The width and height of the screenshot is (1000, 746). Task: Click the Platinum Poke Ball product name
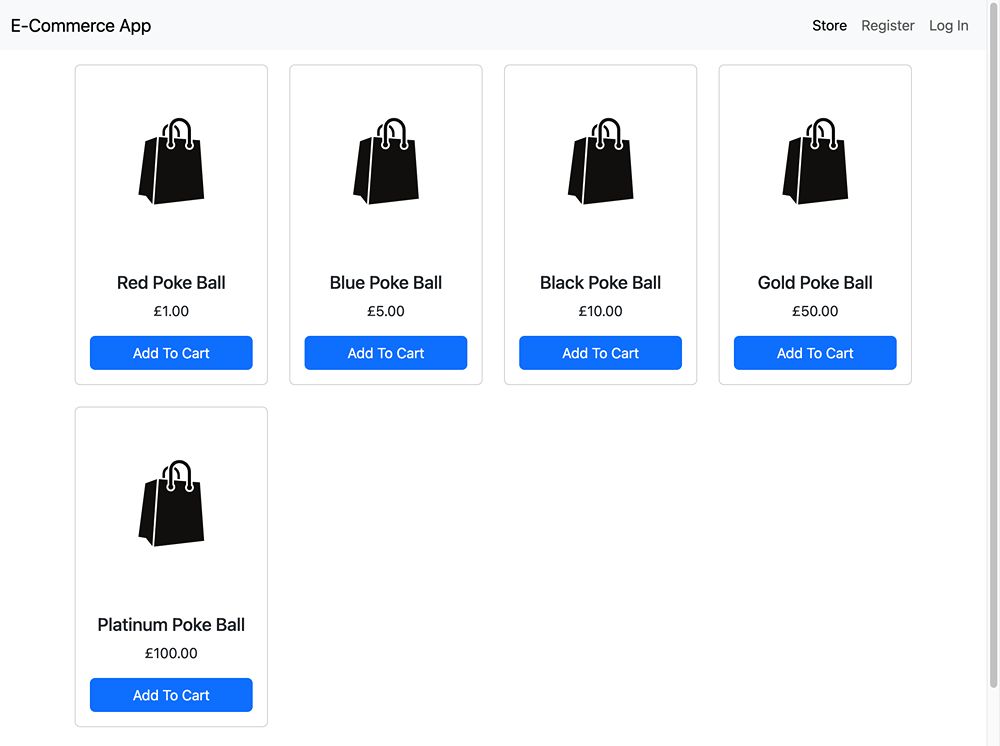(171, 625)
